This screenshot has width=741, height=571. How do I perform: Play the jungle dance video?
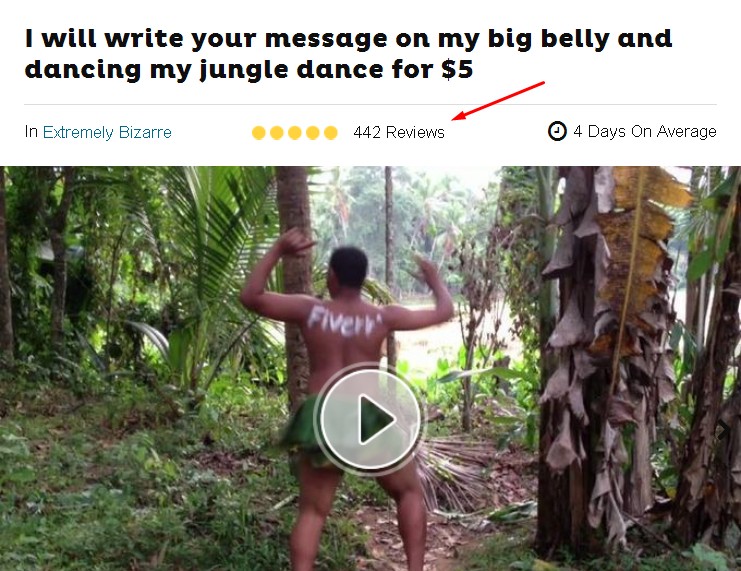click(370, 419)
